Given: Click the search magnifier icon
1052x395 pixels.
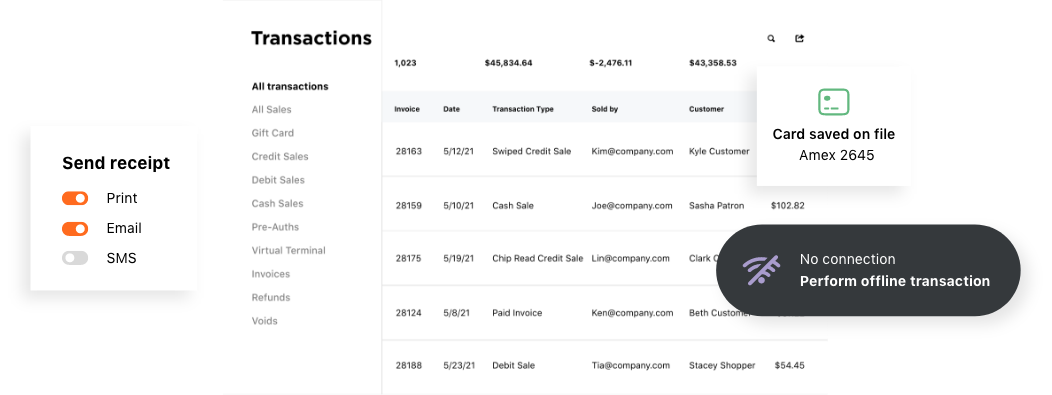Looking at the screenshot, I should click(771, 39).
